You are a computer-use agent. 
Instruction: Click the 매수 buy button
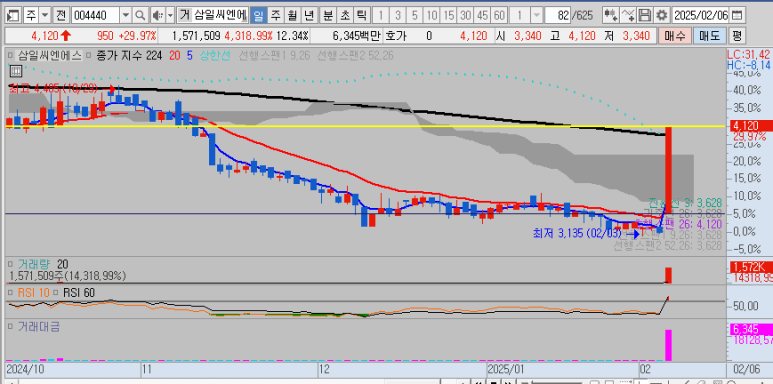[x=674, y=36]
